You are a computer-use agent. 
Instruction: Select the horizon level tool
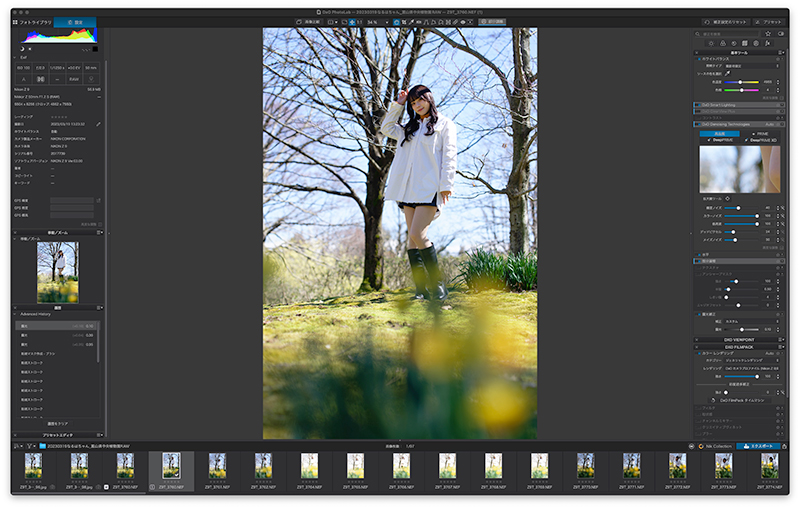[418, 22]
